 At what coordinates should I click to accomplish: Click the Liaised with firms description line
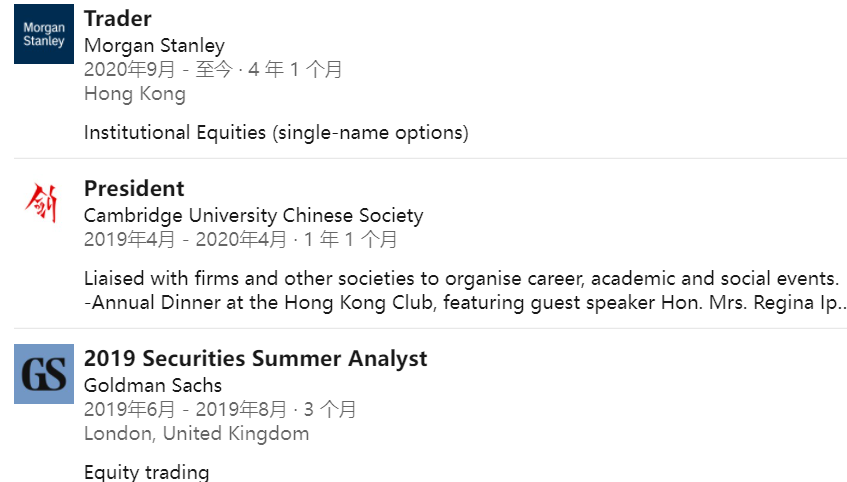click(461, 278)
